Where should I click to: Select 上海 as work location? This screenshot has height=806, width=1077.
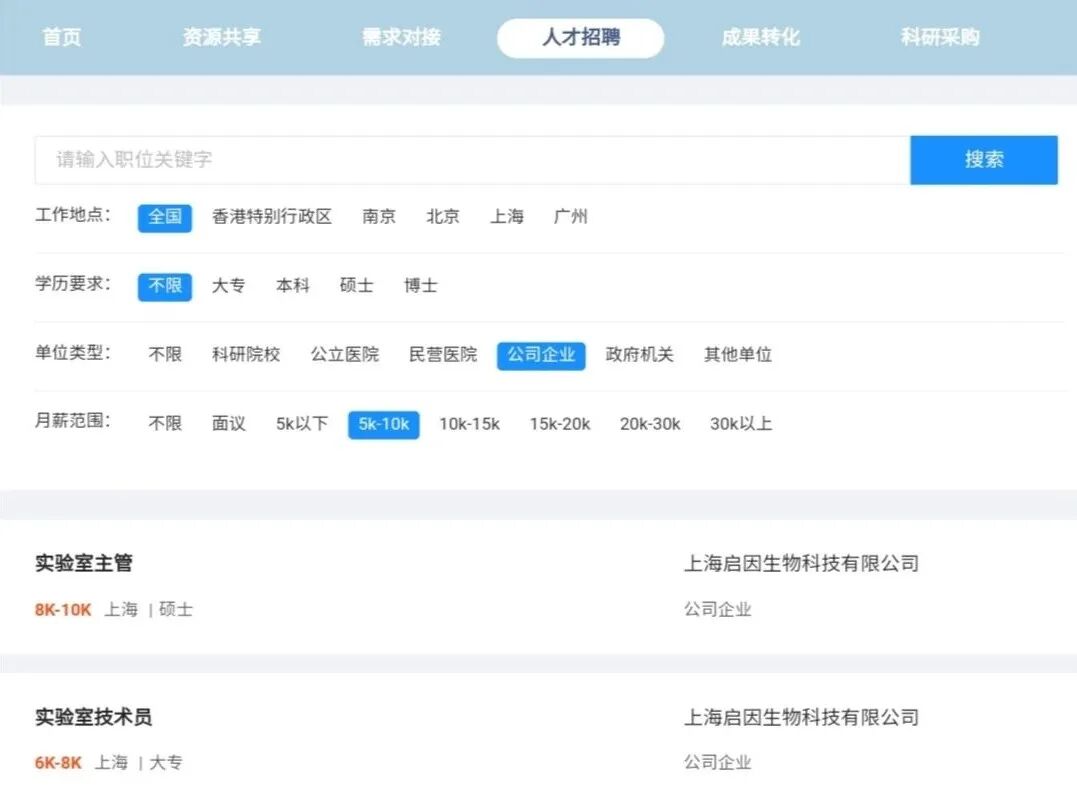tap(507, 216)
